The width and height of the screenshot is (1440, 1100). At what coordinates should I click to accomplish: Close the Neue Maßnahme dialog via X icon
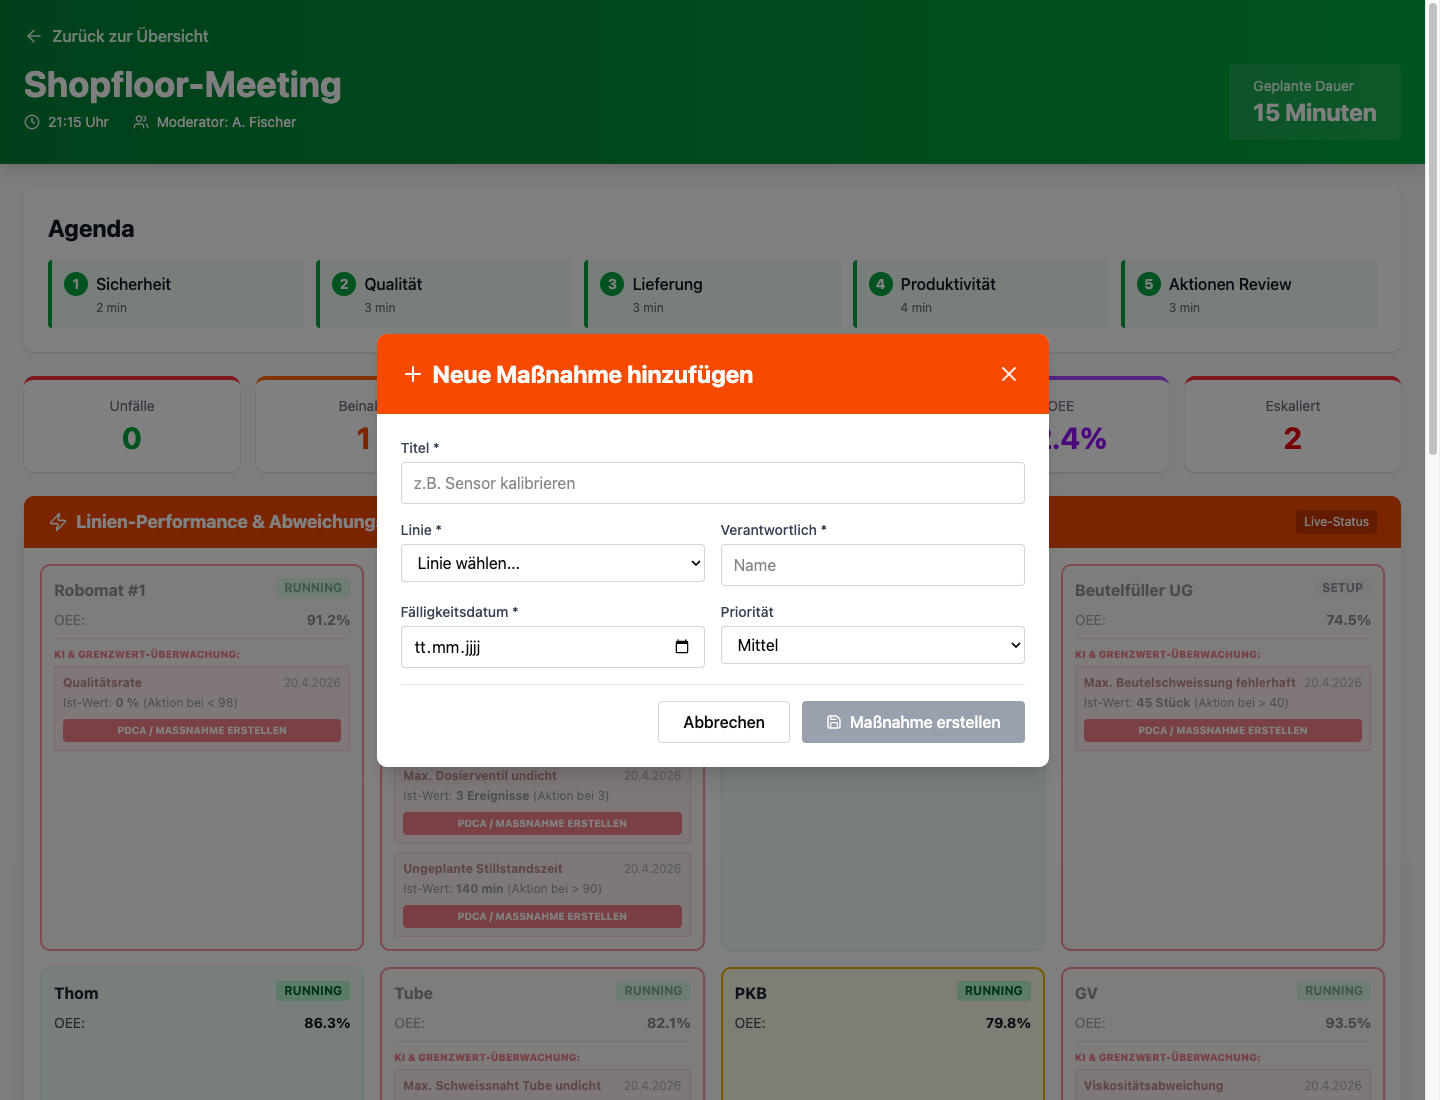pyautogui.click(x=1008, y=374)
